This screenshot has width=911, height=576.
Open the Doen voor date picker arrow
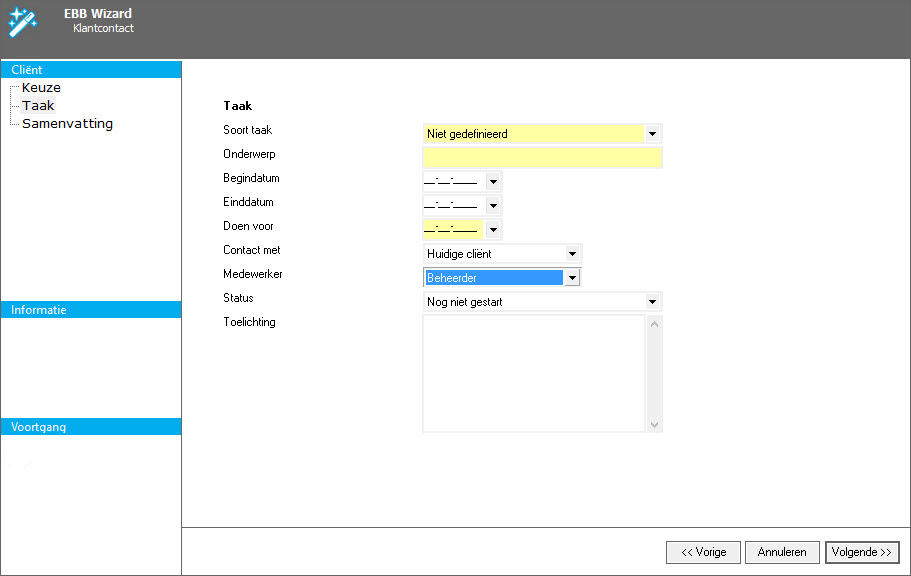coord(492,230)
